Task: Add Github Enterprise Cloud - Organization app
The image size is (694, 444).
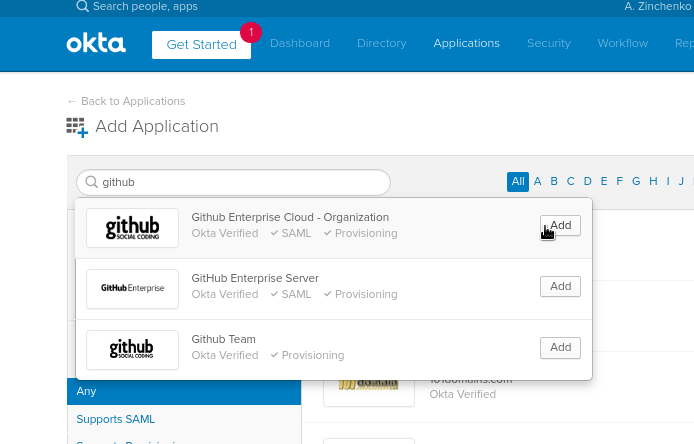Action: point(560,225)
